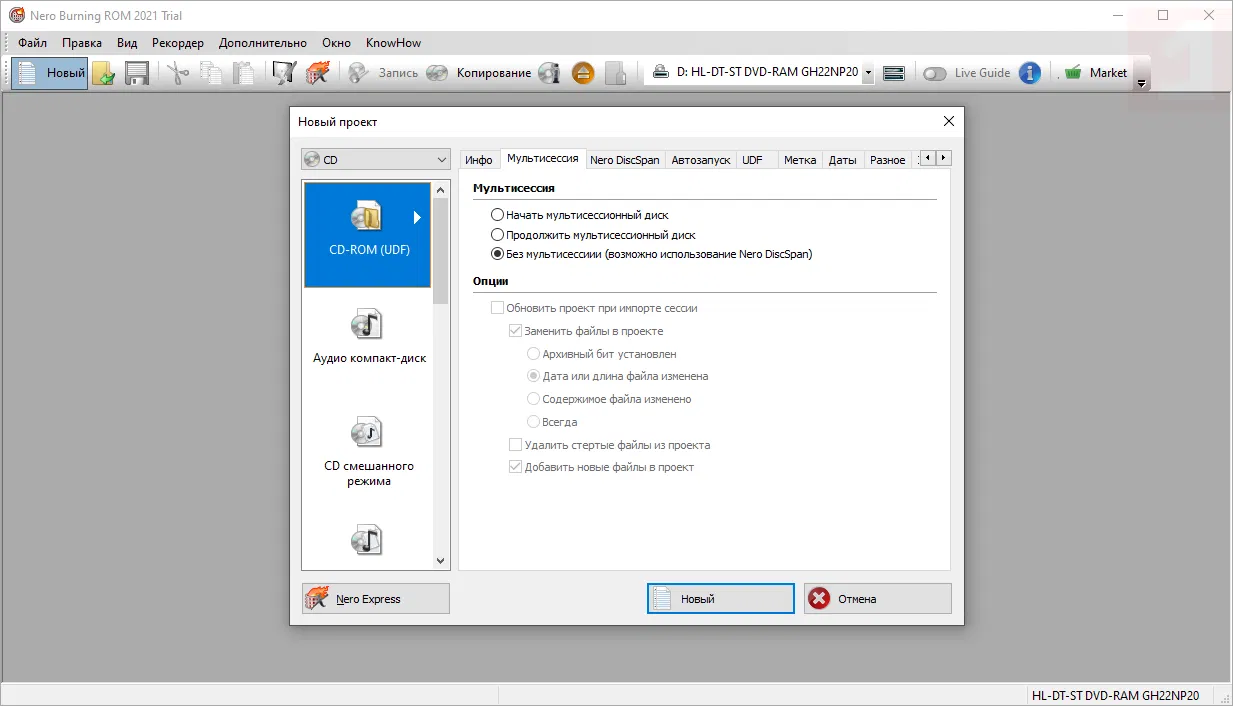Image resolution: width=1233 pixels, height=706 pixels.
Task: Switch to the Автозапуск tab
Action: tap(701, 160)
